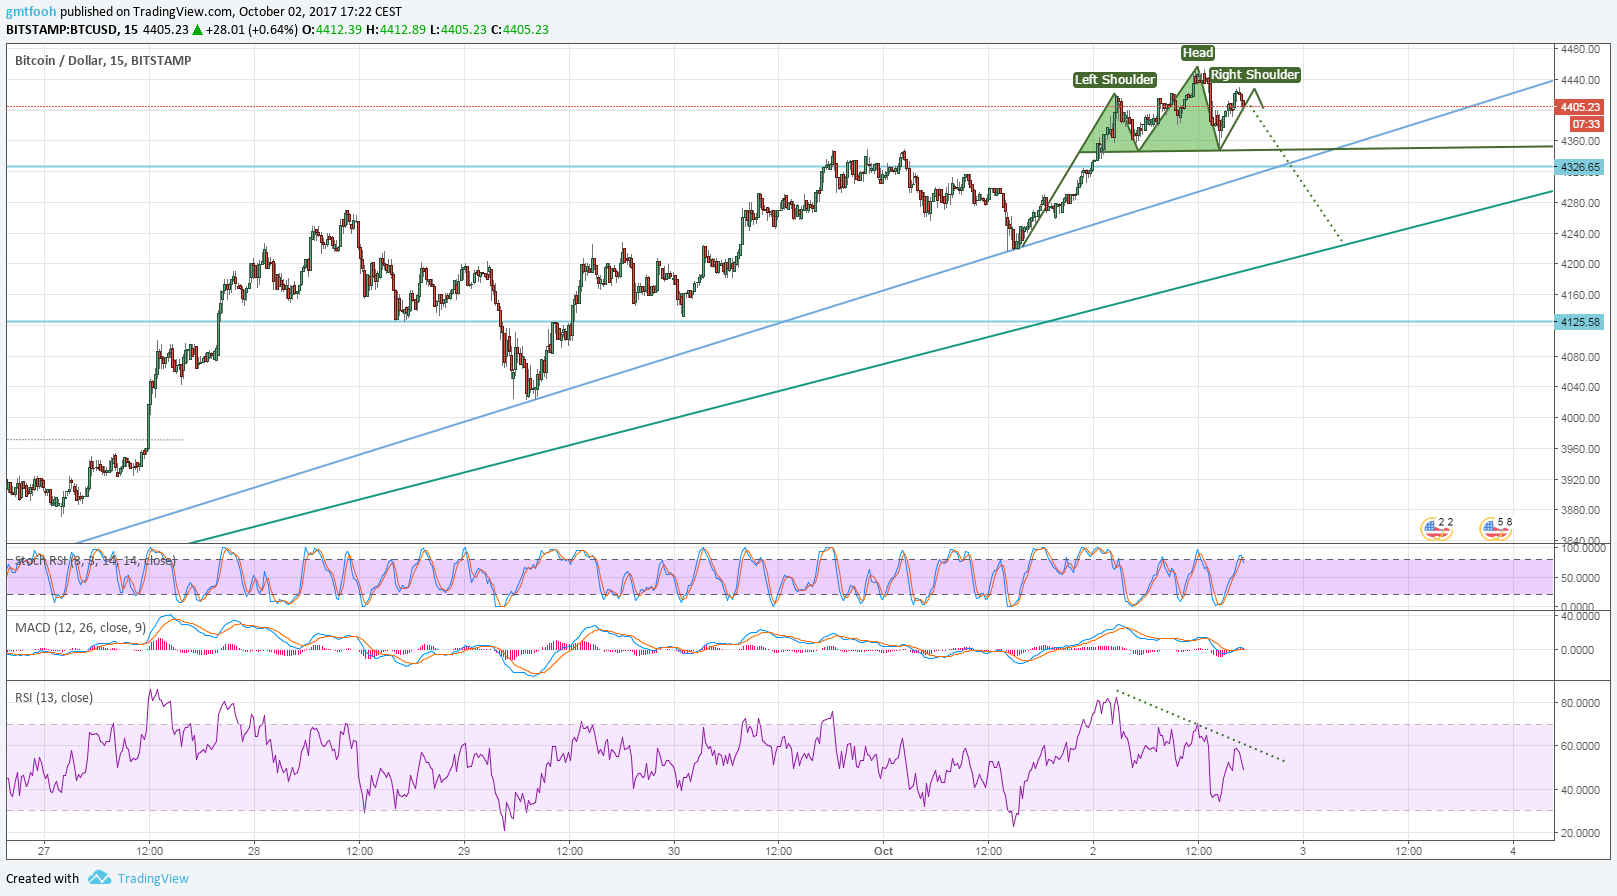Open the TradingView link beside Created with
The width and height of the screenshot is (1617, 896).
tap(153, 879)
